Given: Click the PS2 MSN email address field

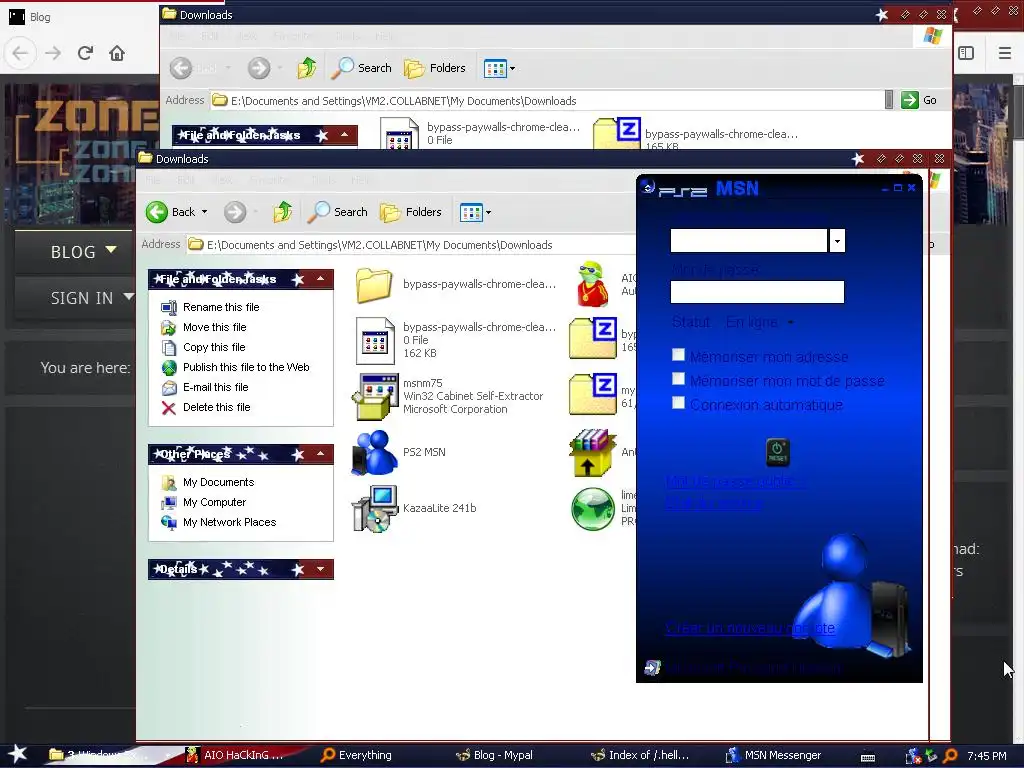Looking at the screenshot, I should point(749,240).
